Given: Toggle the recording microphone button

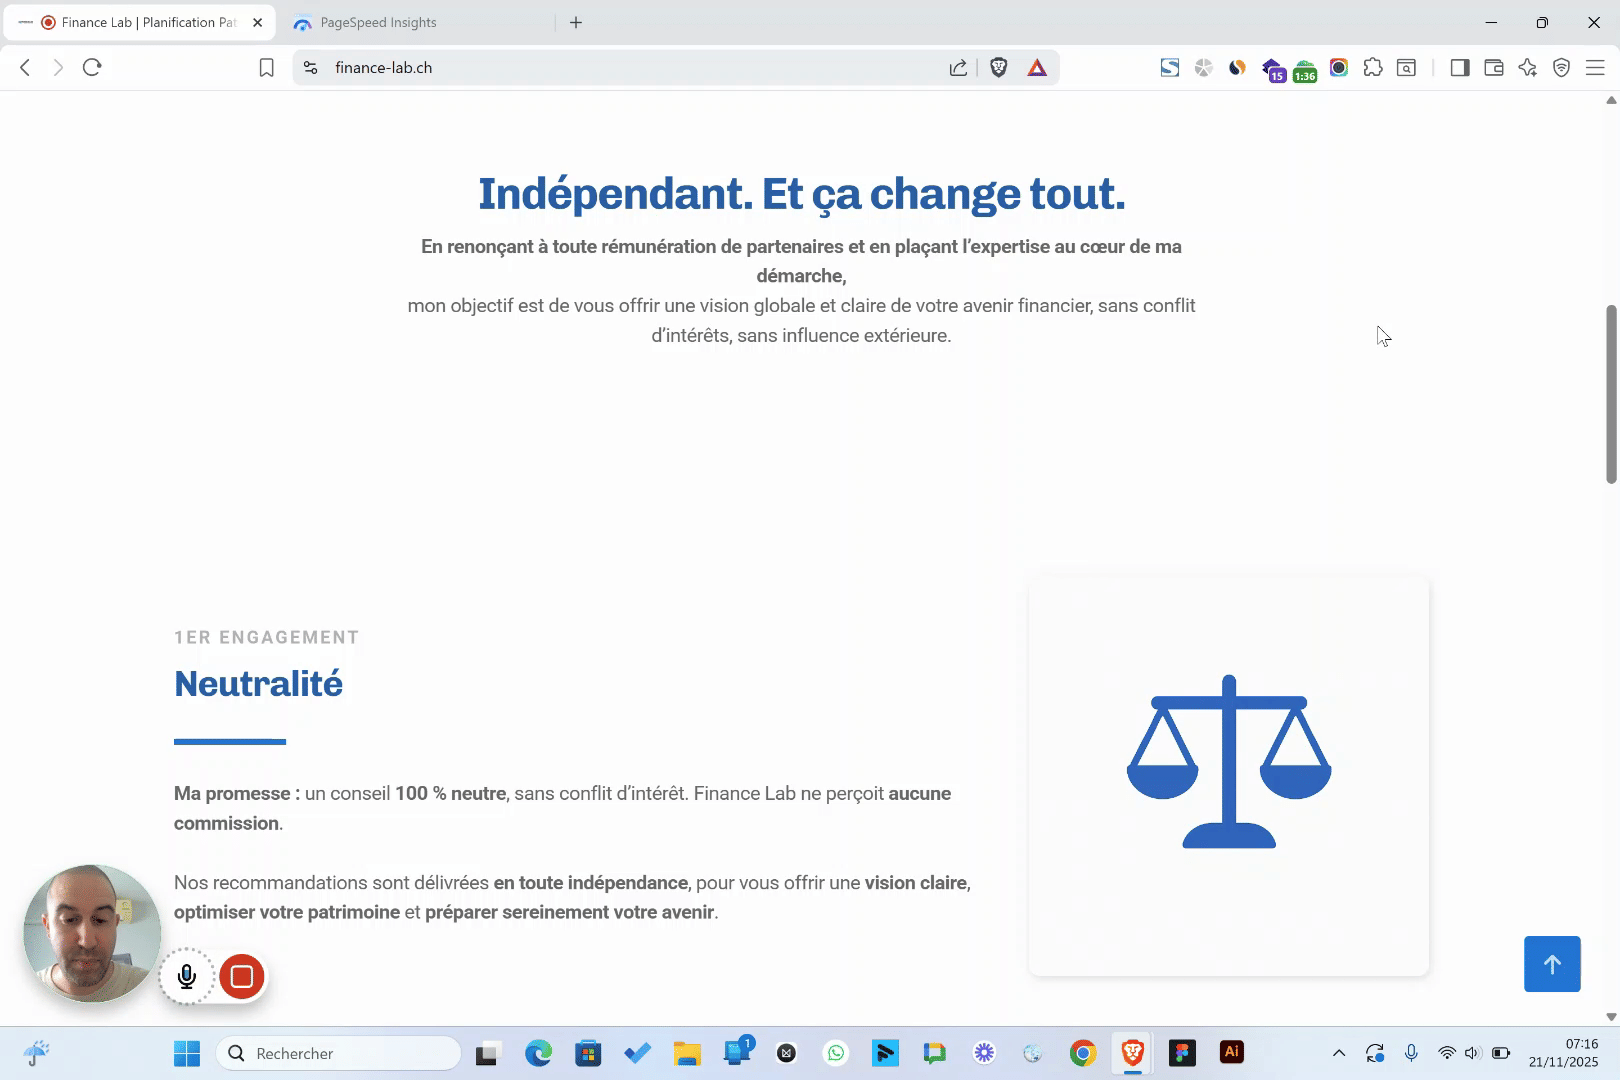Looking at the screenshot, I should 187,976.
